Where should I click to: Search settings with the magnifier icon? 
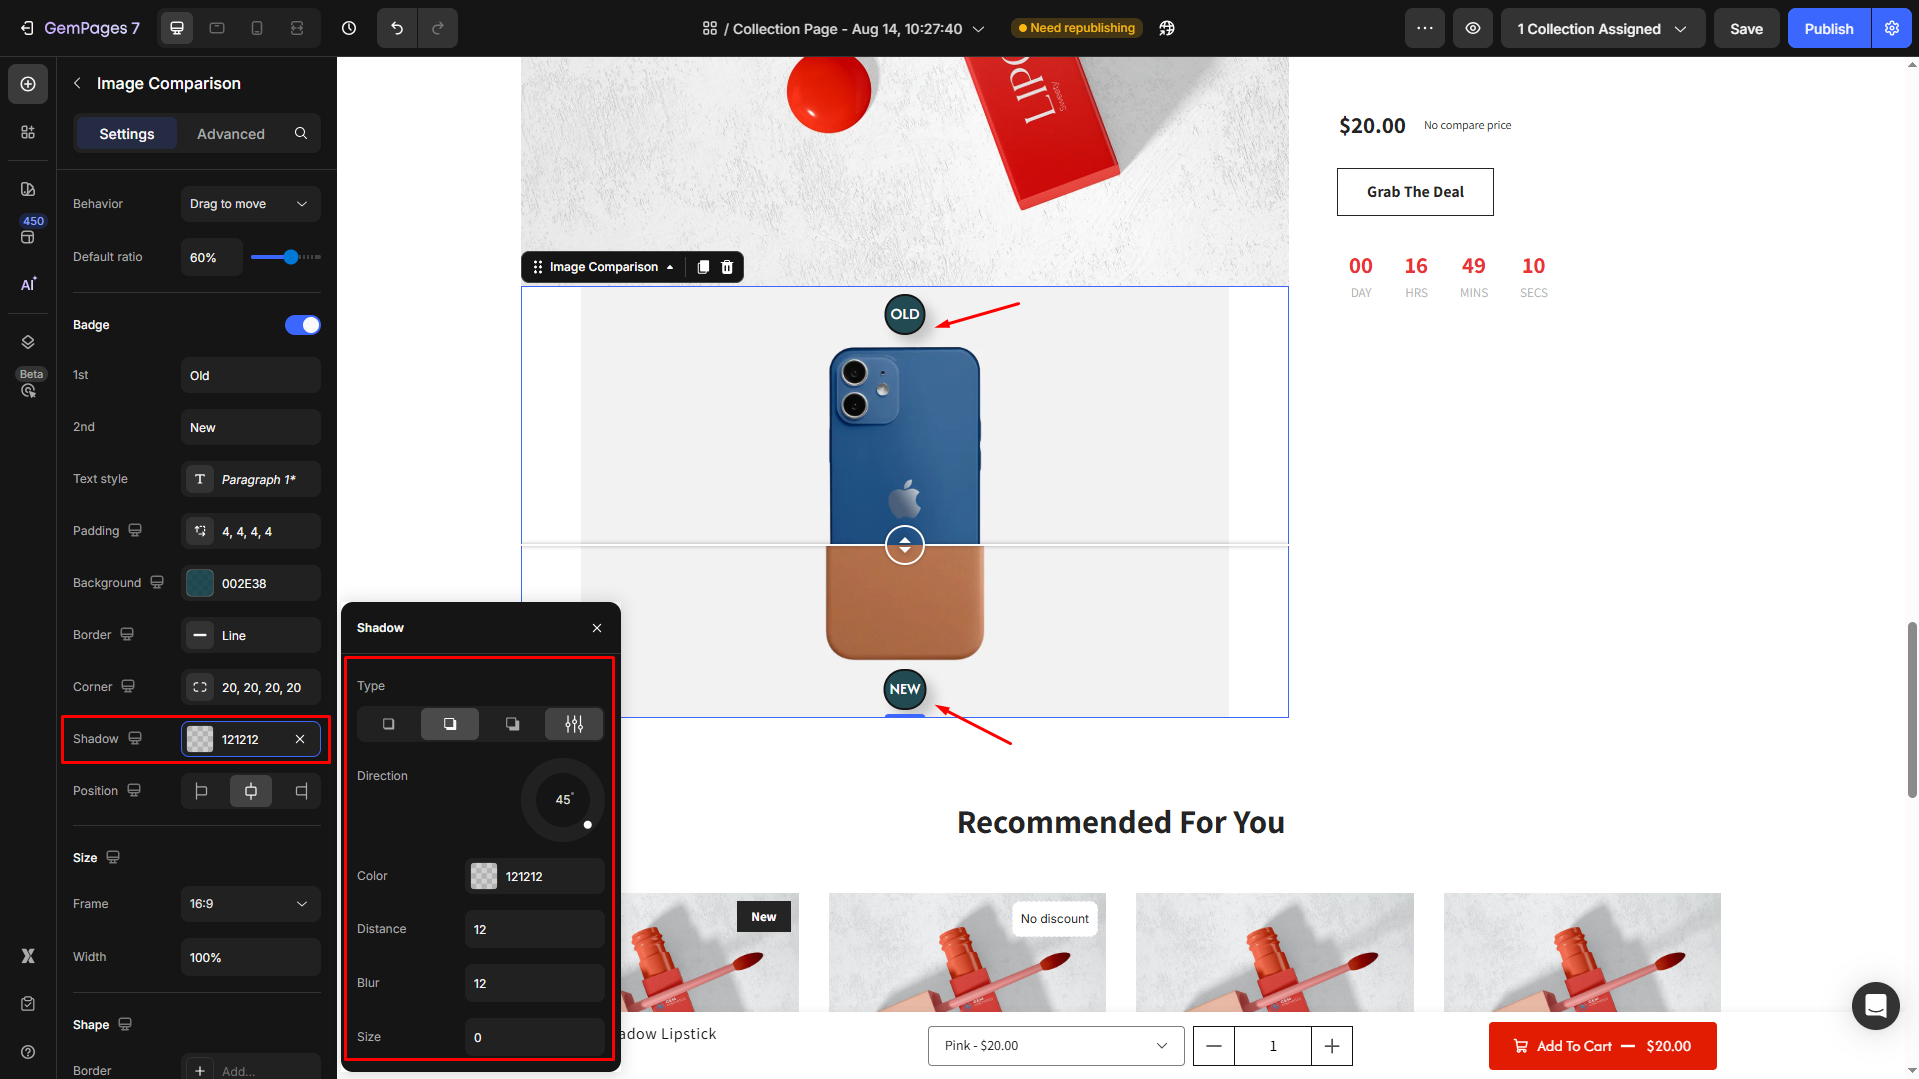click(x=301, y=133)
